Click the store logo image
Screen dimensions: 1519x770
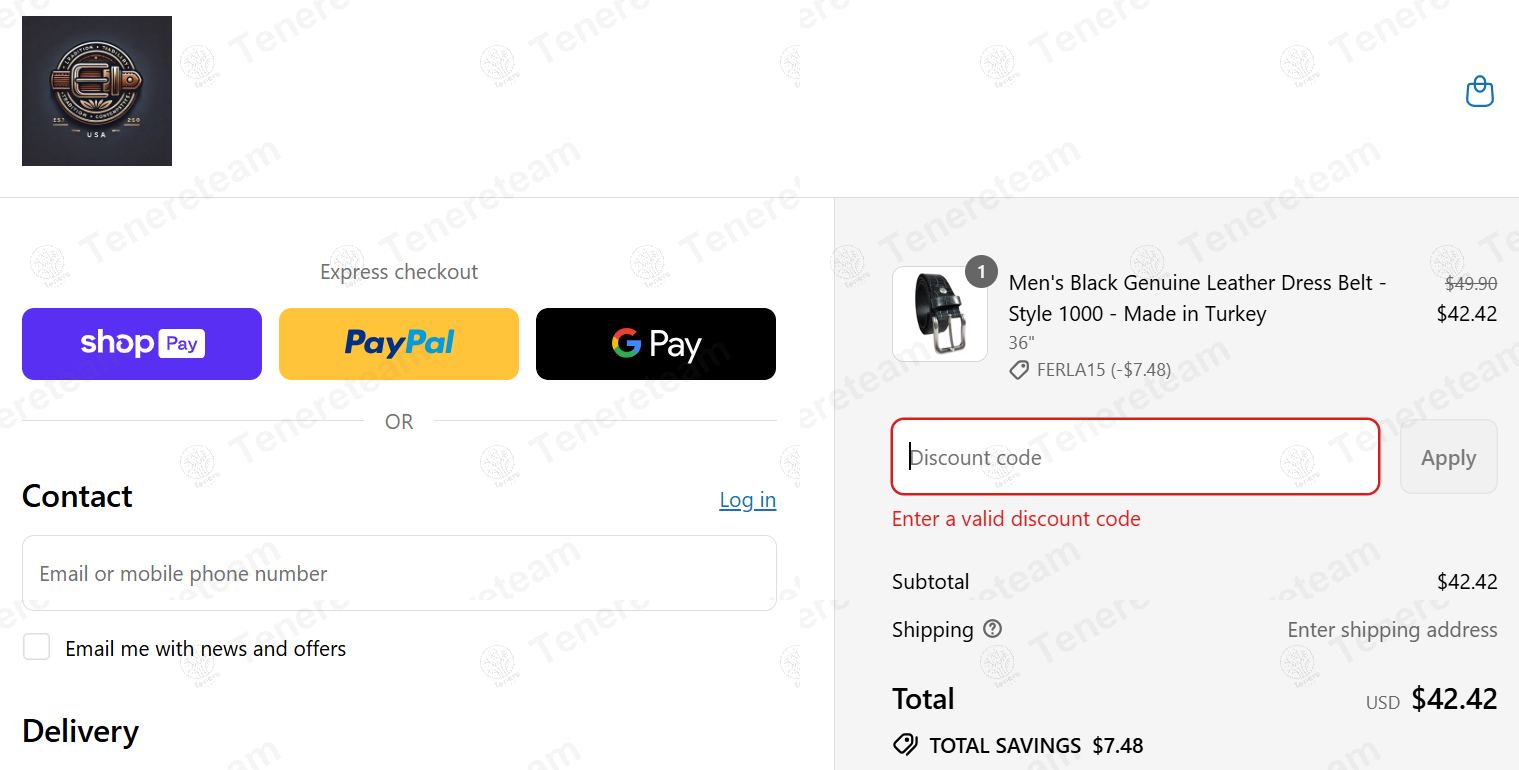(97, 91)
